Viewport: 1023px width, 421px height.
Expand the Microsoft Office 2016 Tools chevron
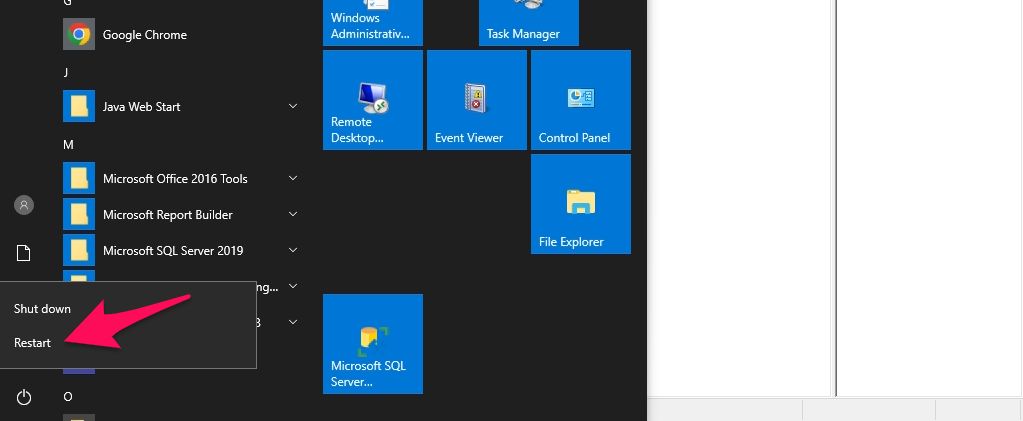pos(293,178)
